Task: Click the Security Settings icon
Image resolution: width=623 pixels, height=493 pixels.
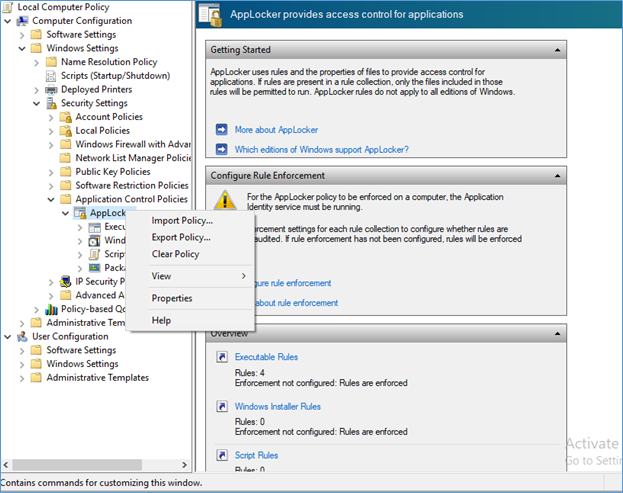Action: pyautogui.click(x=51, y=103)
